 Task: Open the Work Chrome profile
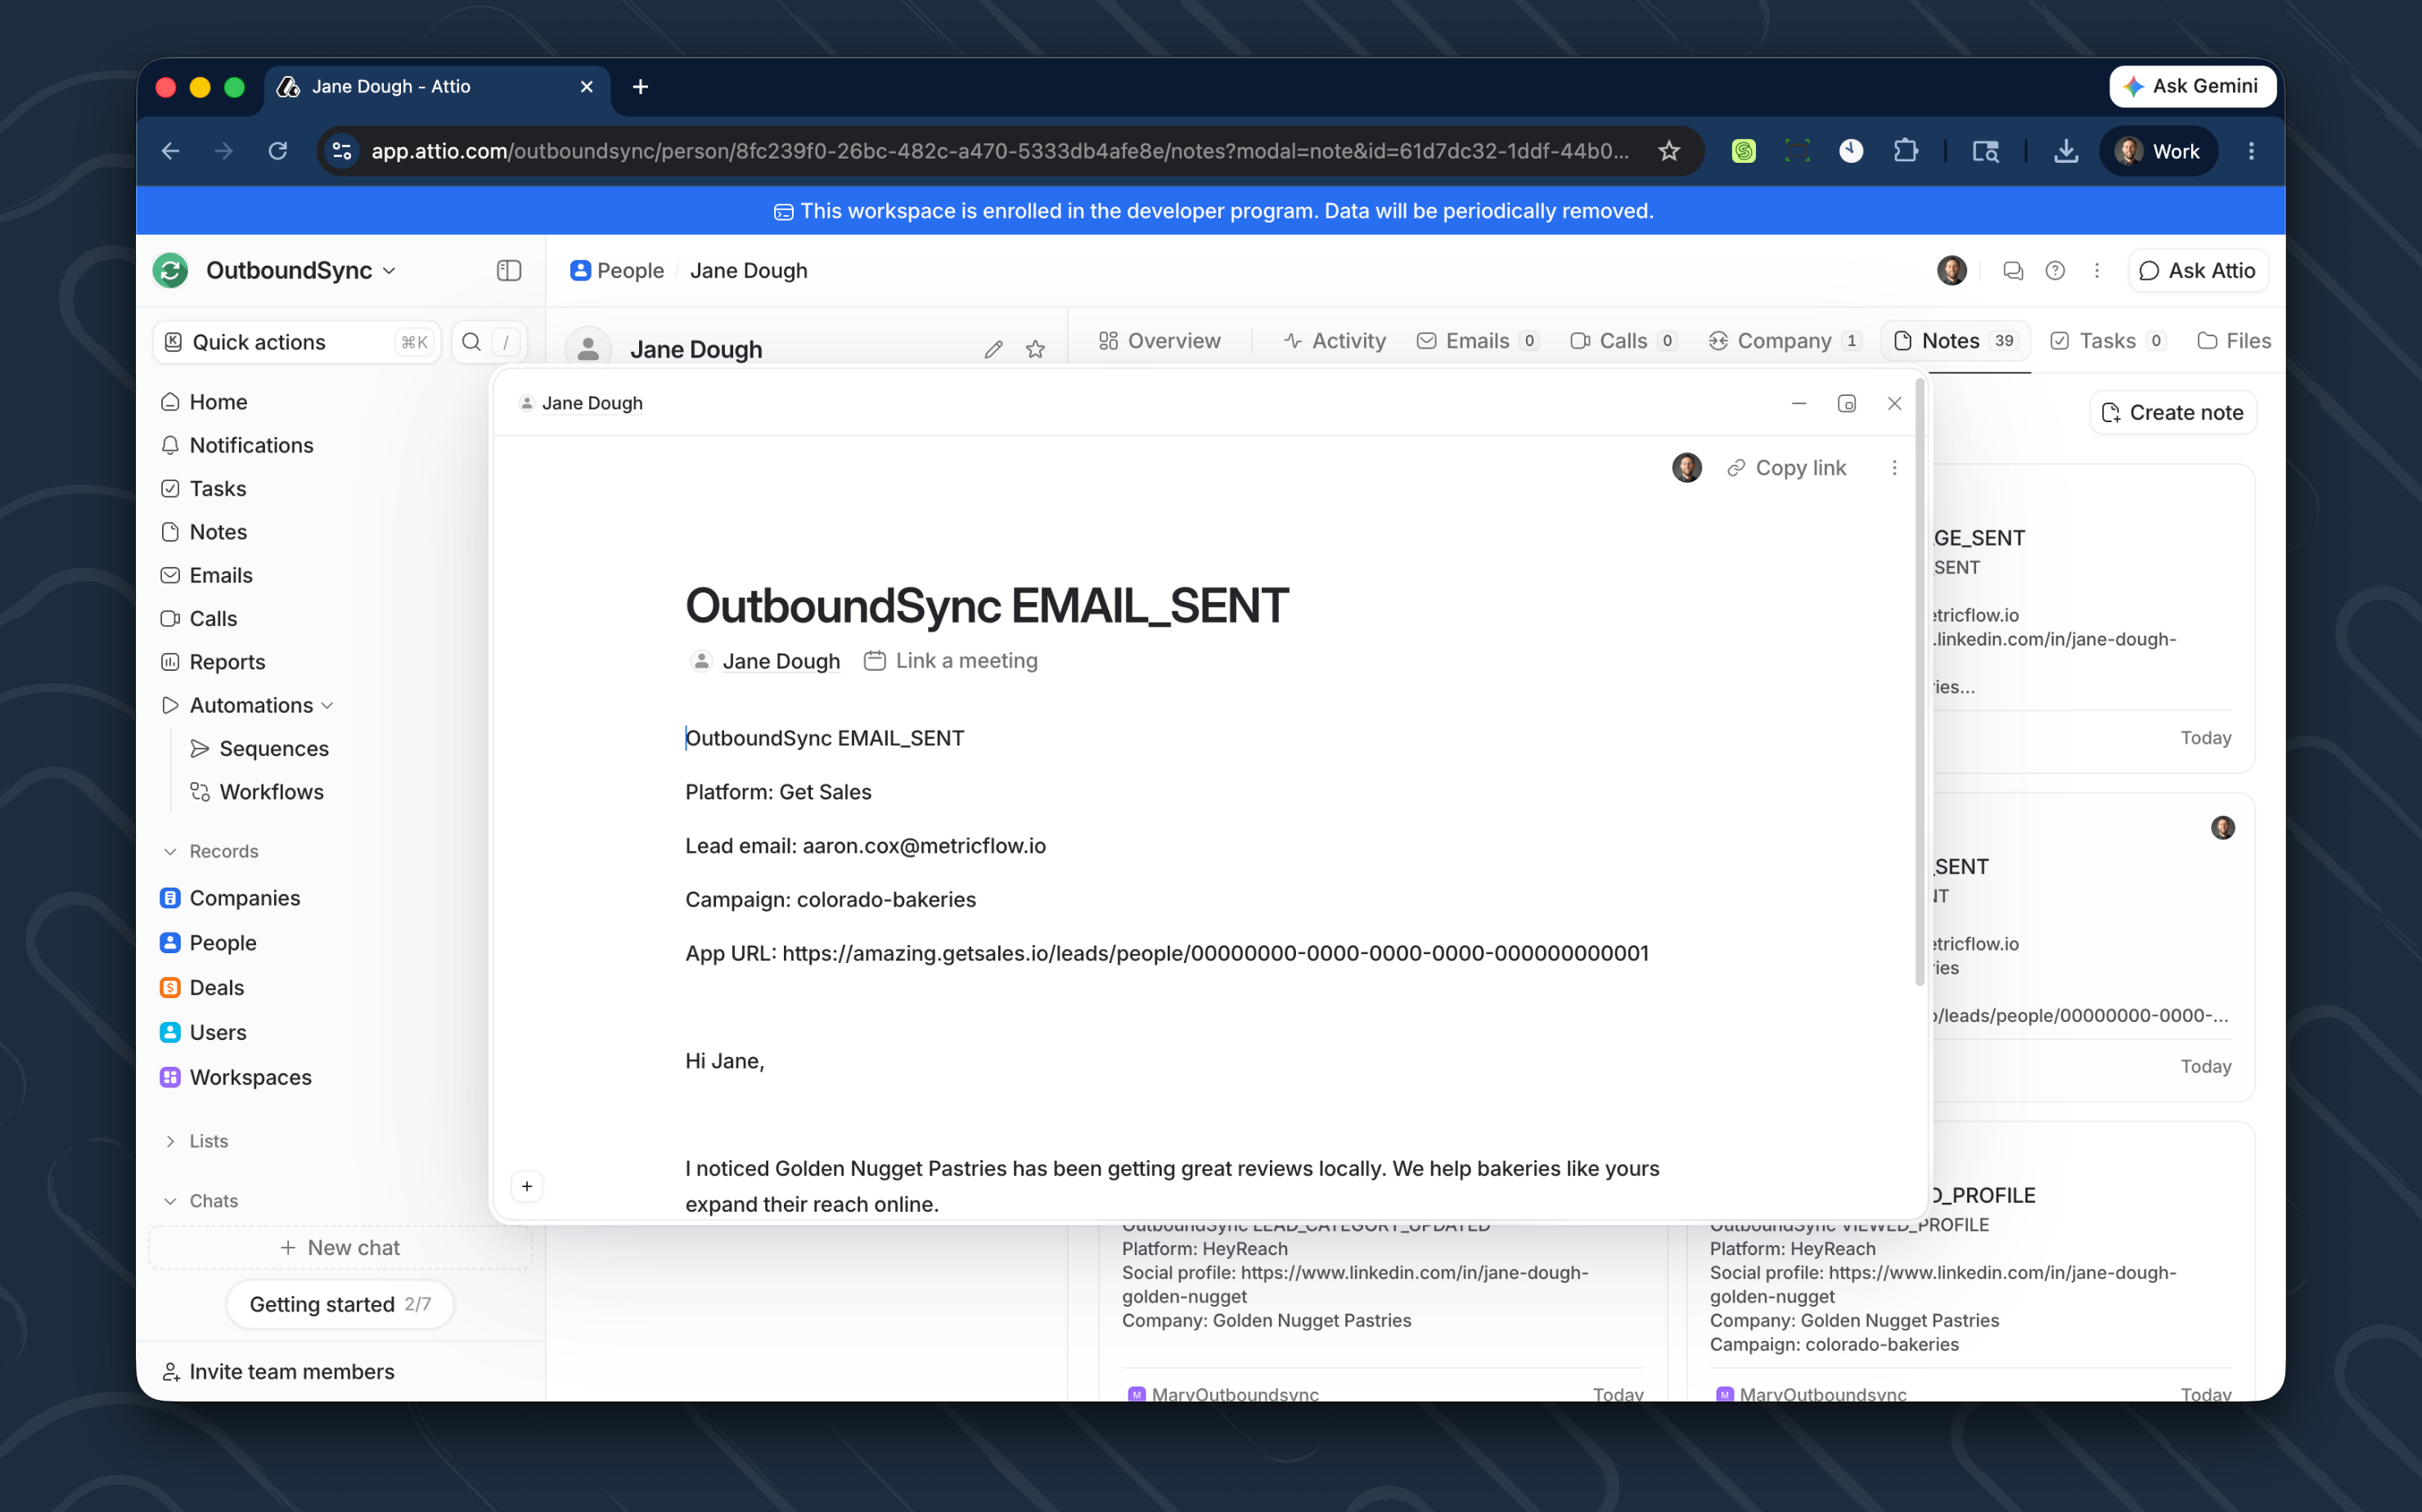(2159, 151)
